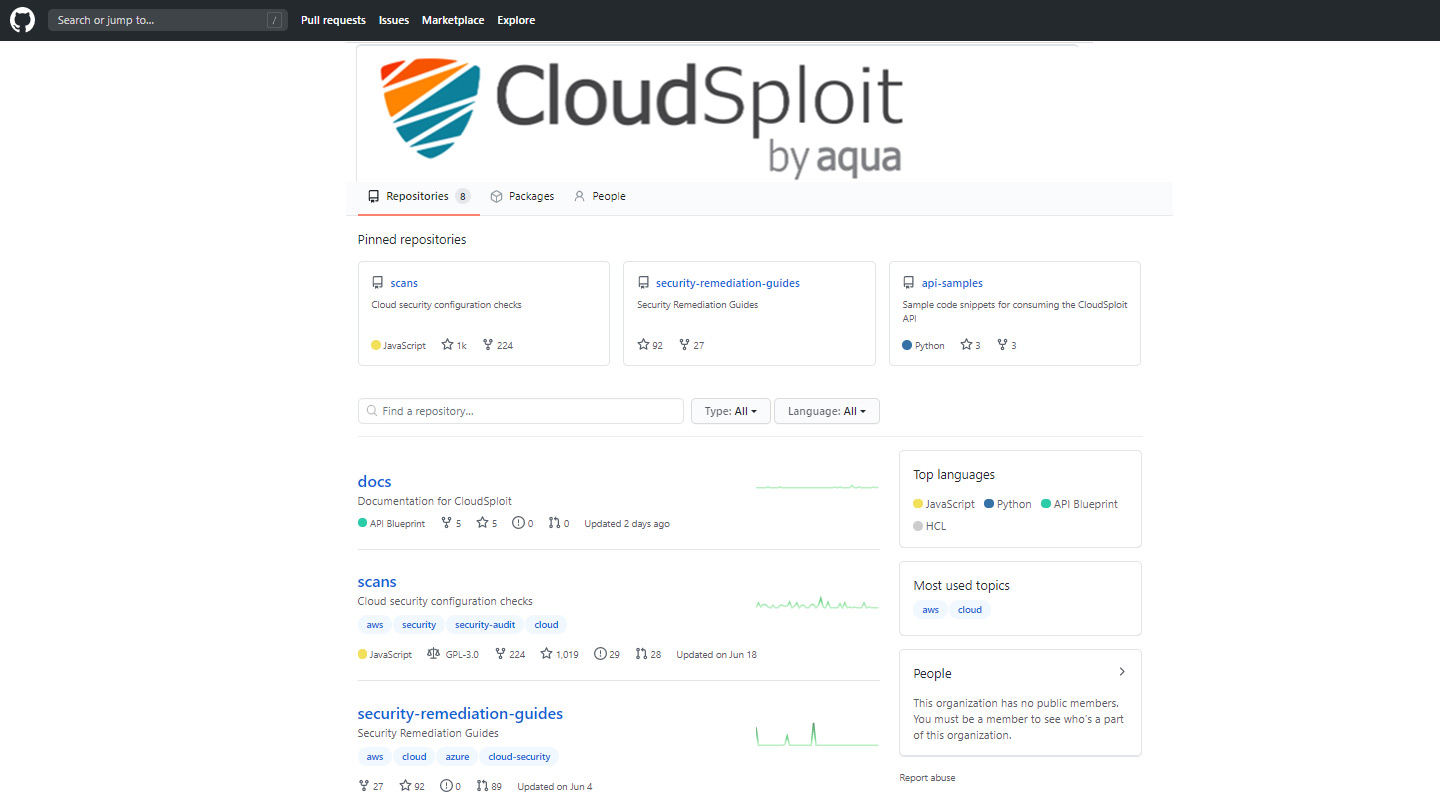Open the Language: All filter dropdown
Viewport: 1440px width, 810px height.
tap(826, 410)
